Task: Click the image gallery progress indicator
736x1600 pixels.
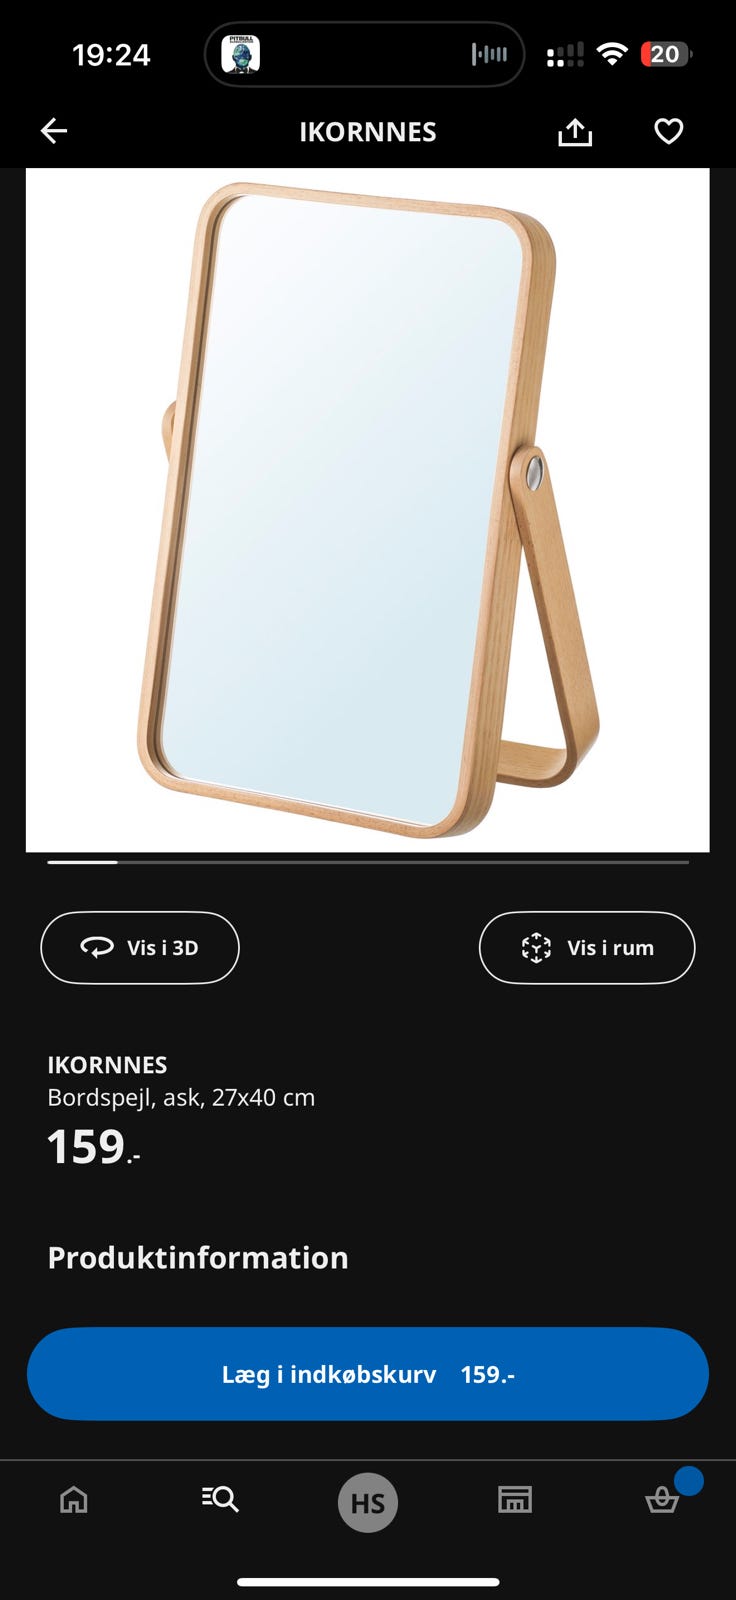Action: coord(368,862)
